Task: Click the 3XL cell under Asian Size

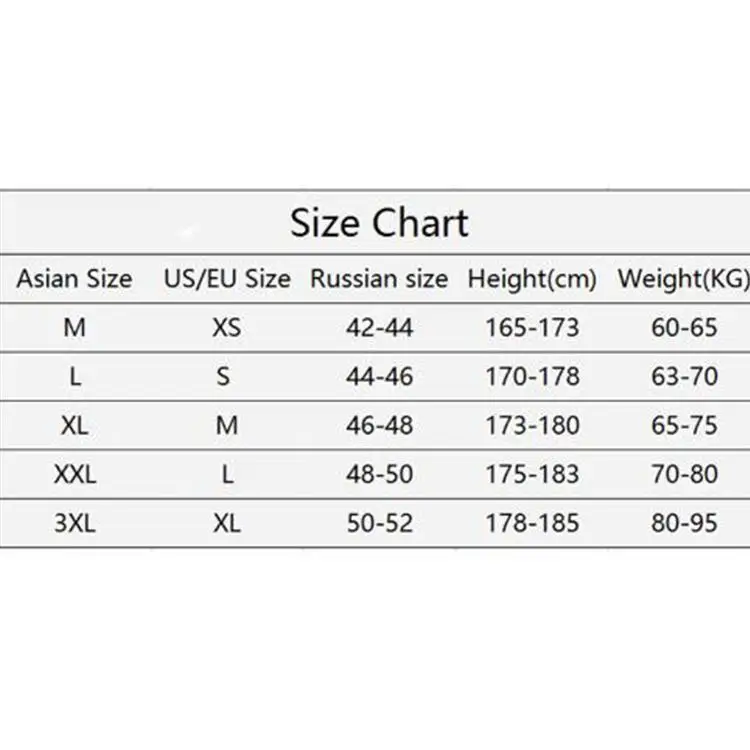Action: 74,523
